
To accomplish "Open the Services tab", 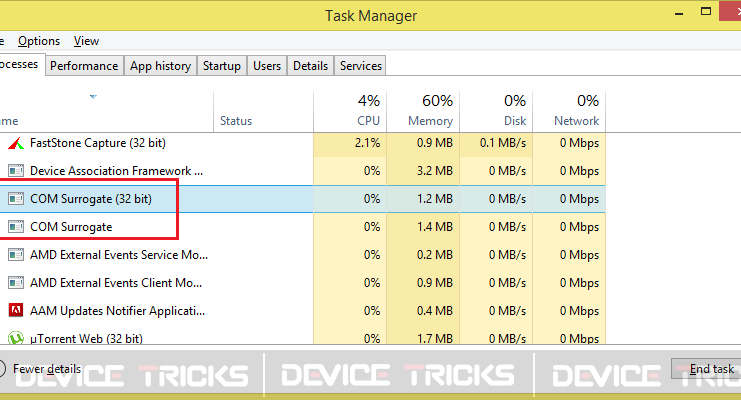I will coord(361,66).
